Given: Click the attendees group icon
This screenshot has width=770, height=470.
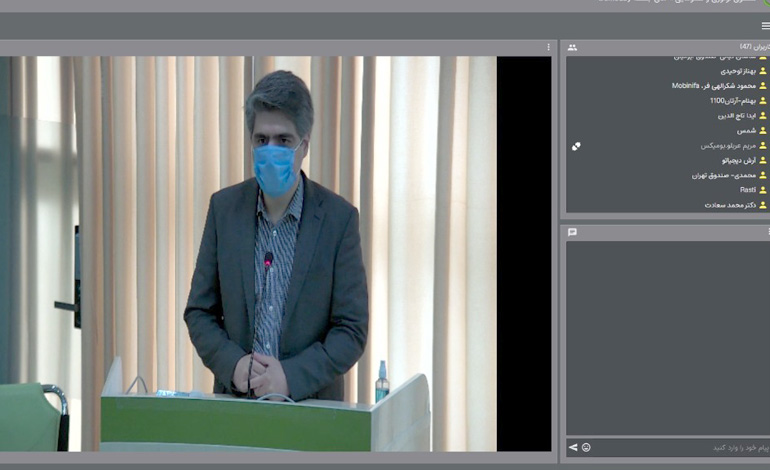Looking at the screenshot, I should click(572, 47).
